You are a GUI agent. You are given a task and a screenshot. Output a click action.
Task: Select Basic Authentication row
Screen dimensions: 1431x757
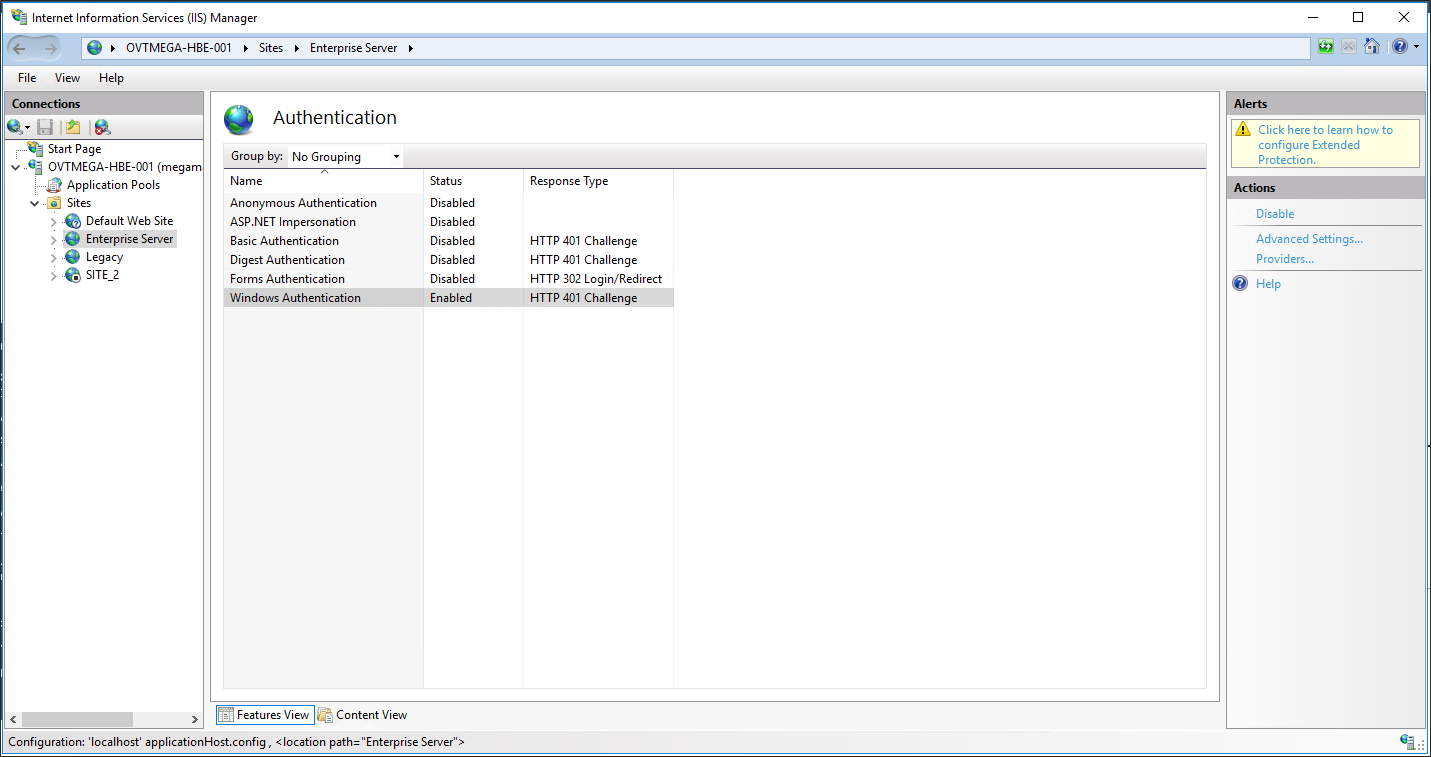448,241
